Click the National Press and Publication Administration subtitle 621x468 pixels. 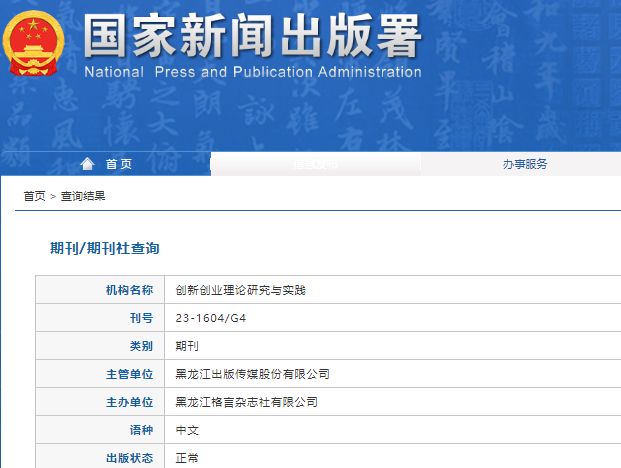pos(252,72)
